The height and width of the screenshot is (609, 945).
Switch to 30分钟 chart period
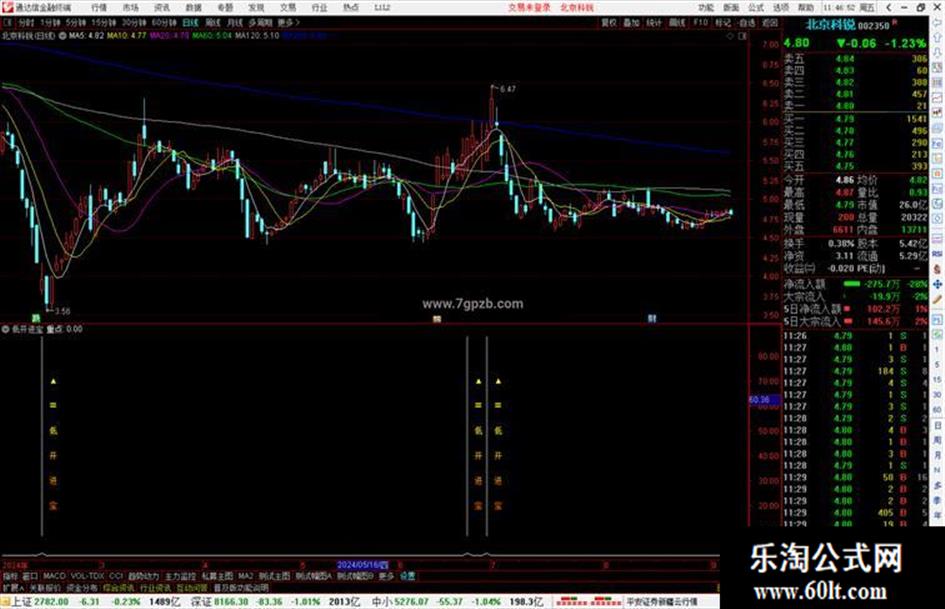(x=134, y=23)
